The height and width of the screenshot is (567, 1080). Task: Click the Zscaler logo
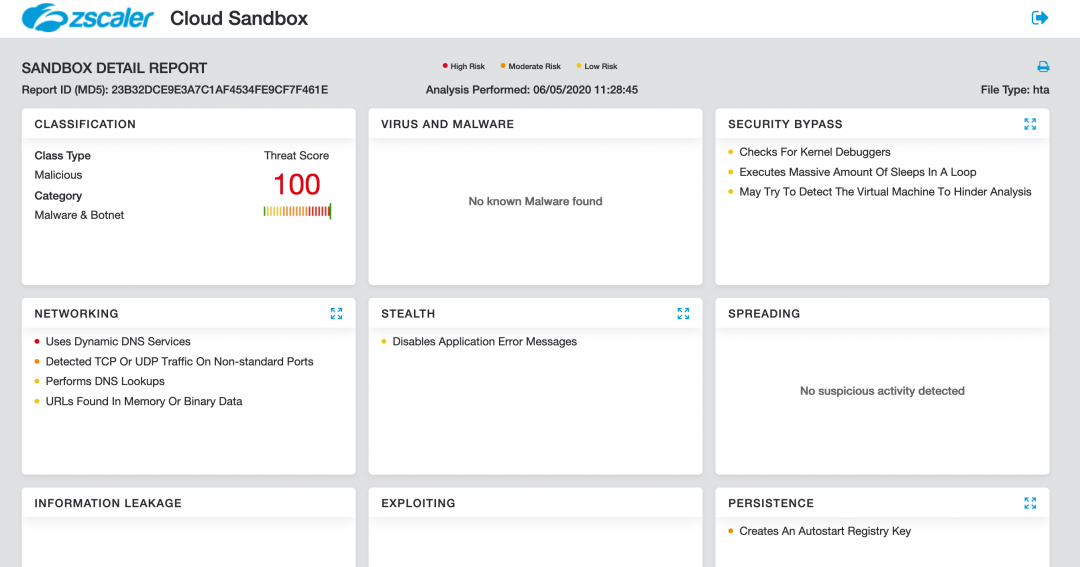[88, 18]
